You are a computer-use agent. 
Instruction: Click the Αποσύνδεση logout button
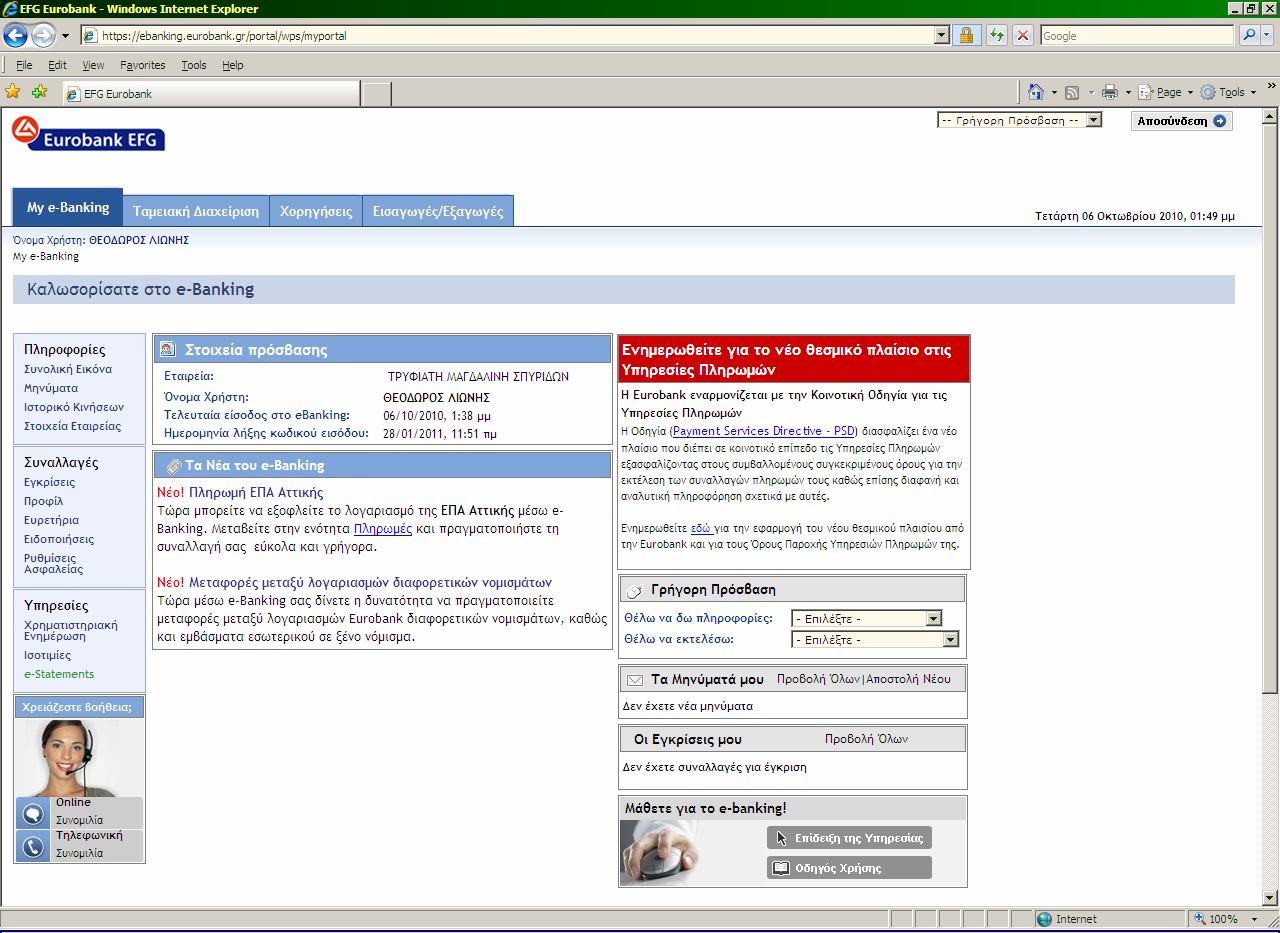pyautogui.click(x=1182, y=121)
